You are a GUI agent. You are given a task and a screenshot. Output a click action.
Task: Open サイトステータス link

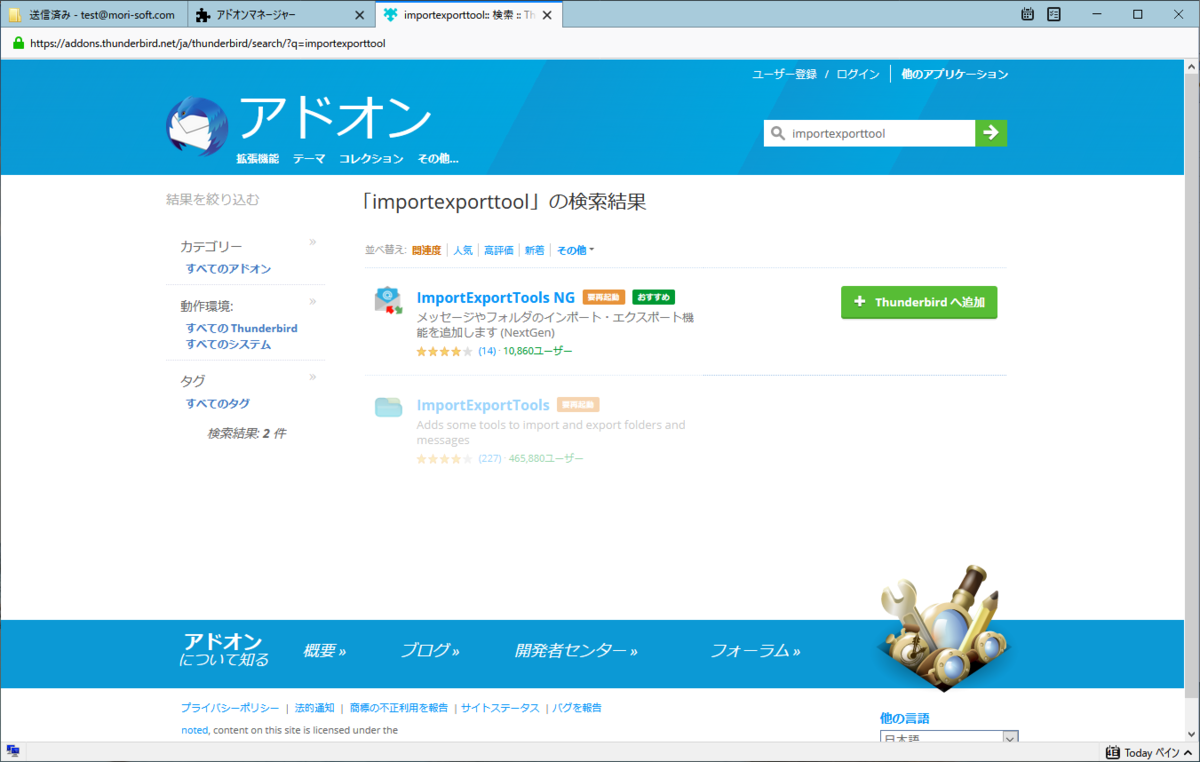pos(500,708)
